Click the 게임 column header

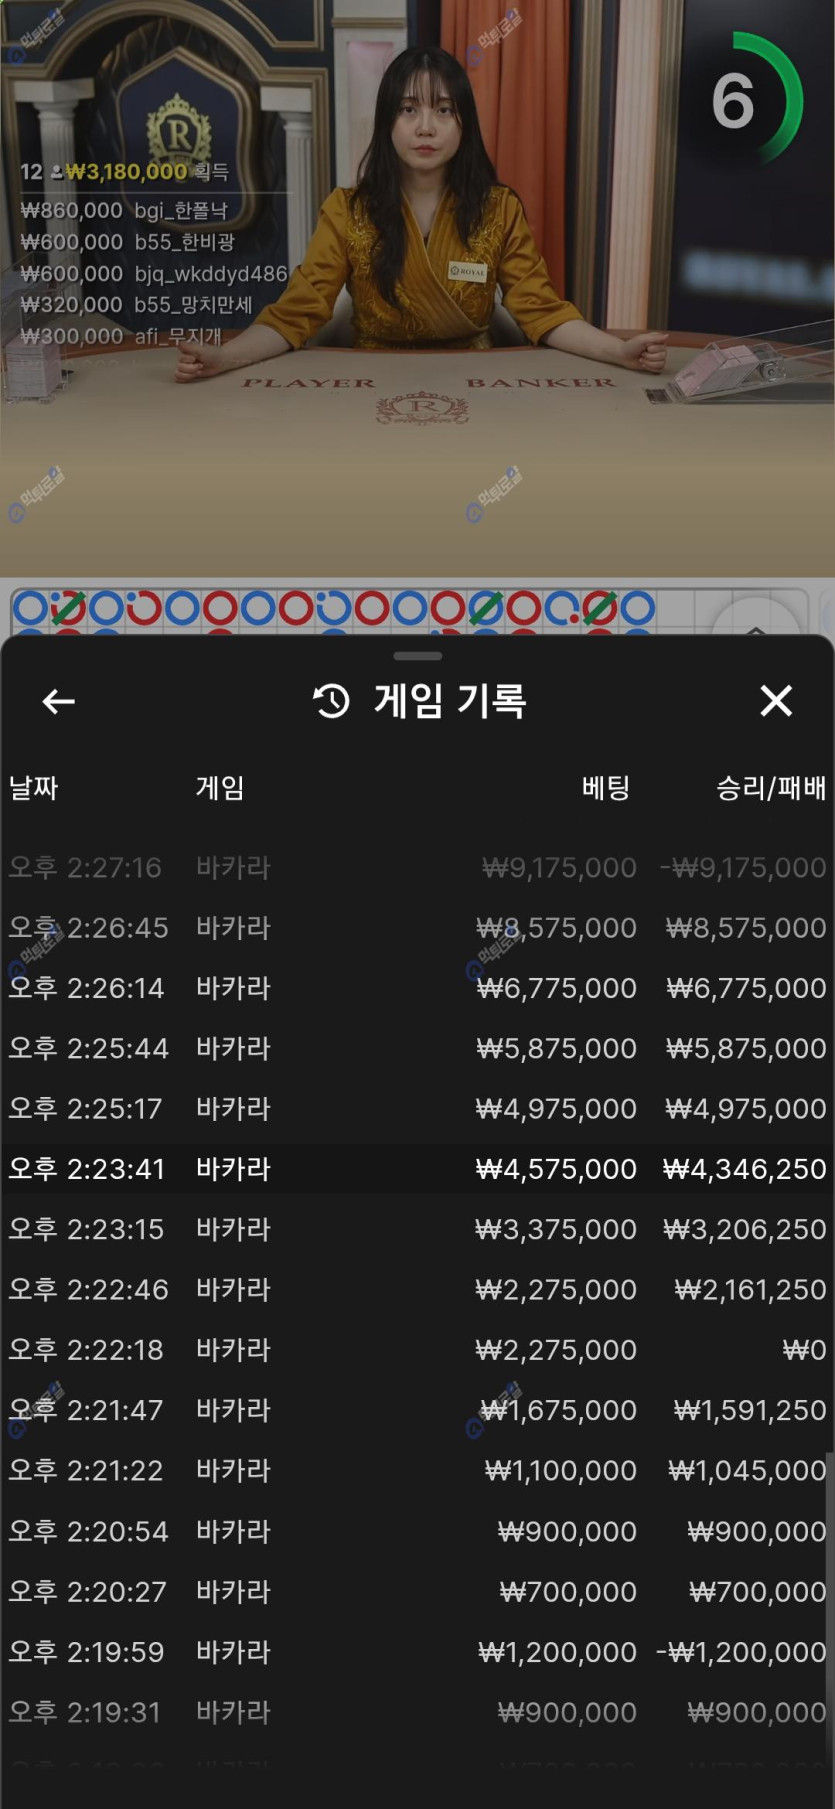click(220, 788)
